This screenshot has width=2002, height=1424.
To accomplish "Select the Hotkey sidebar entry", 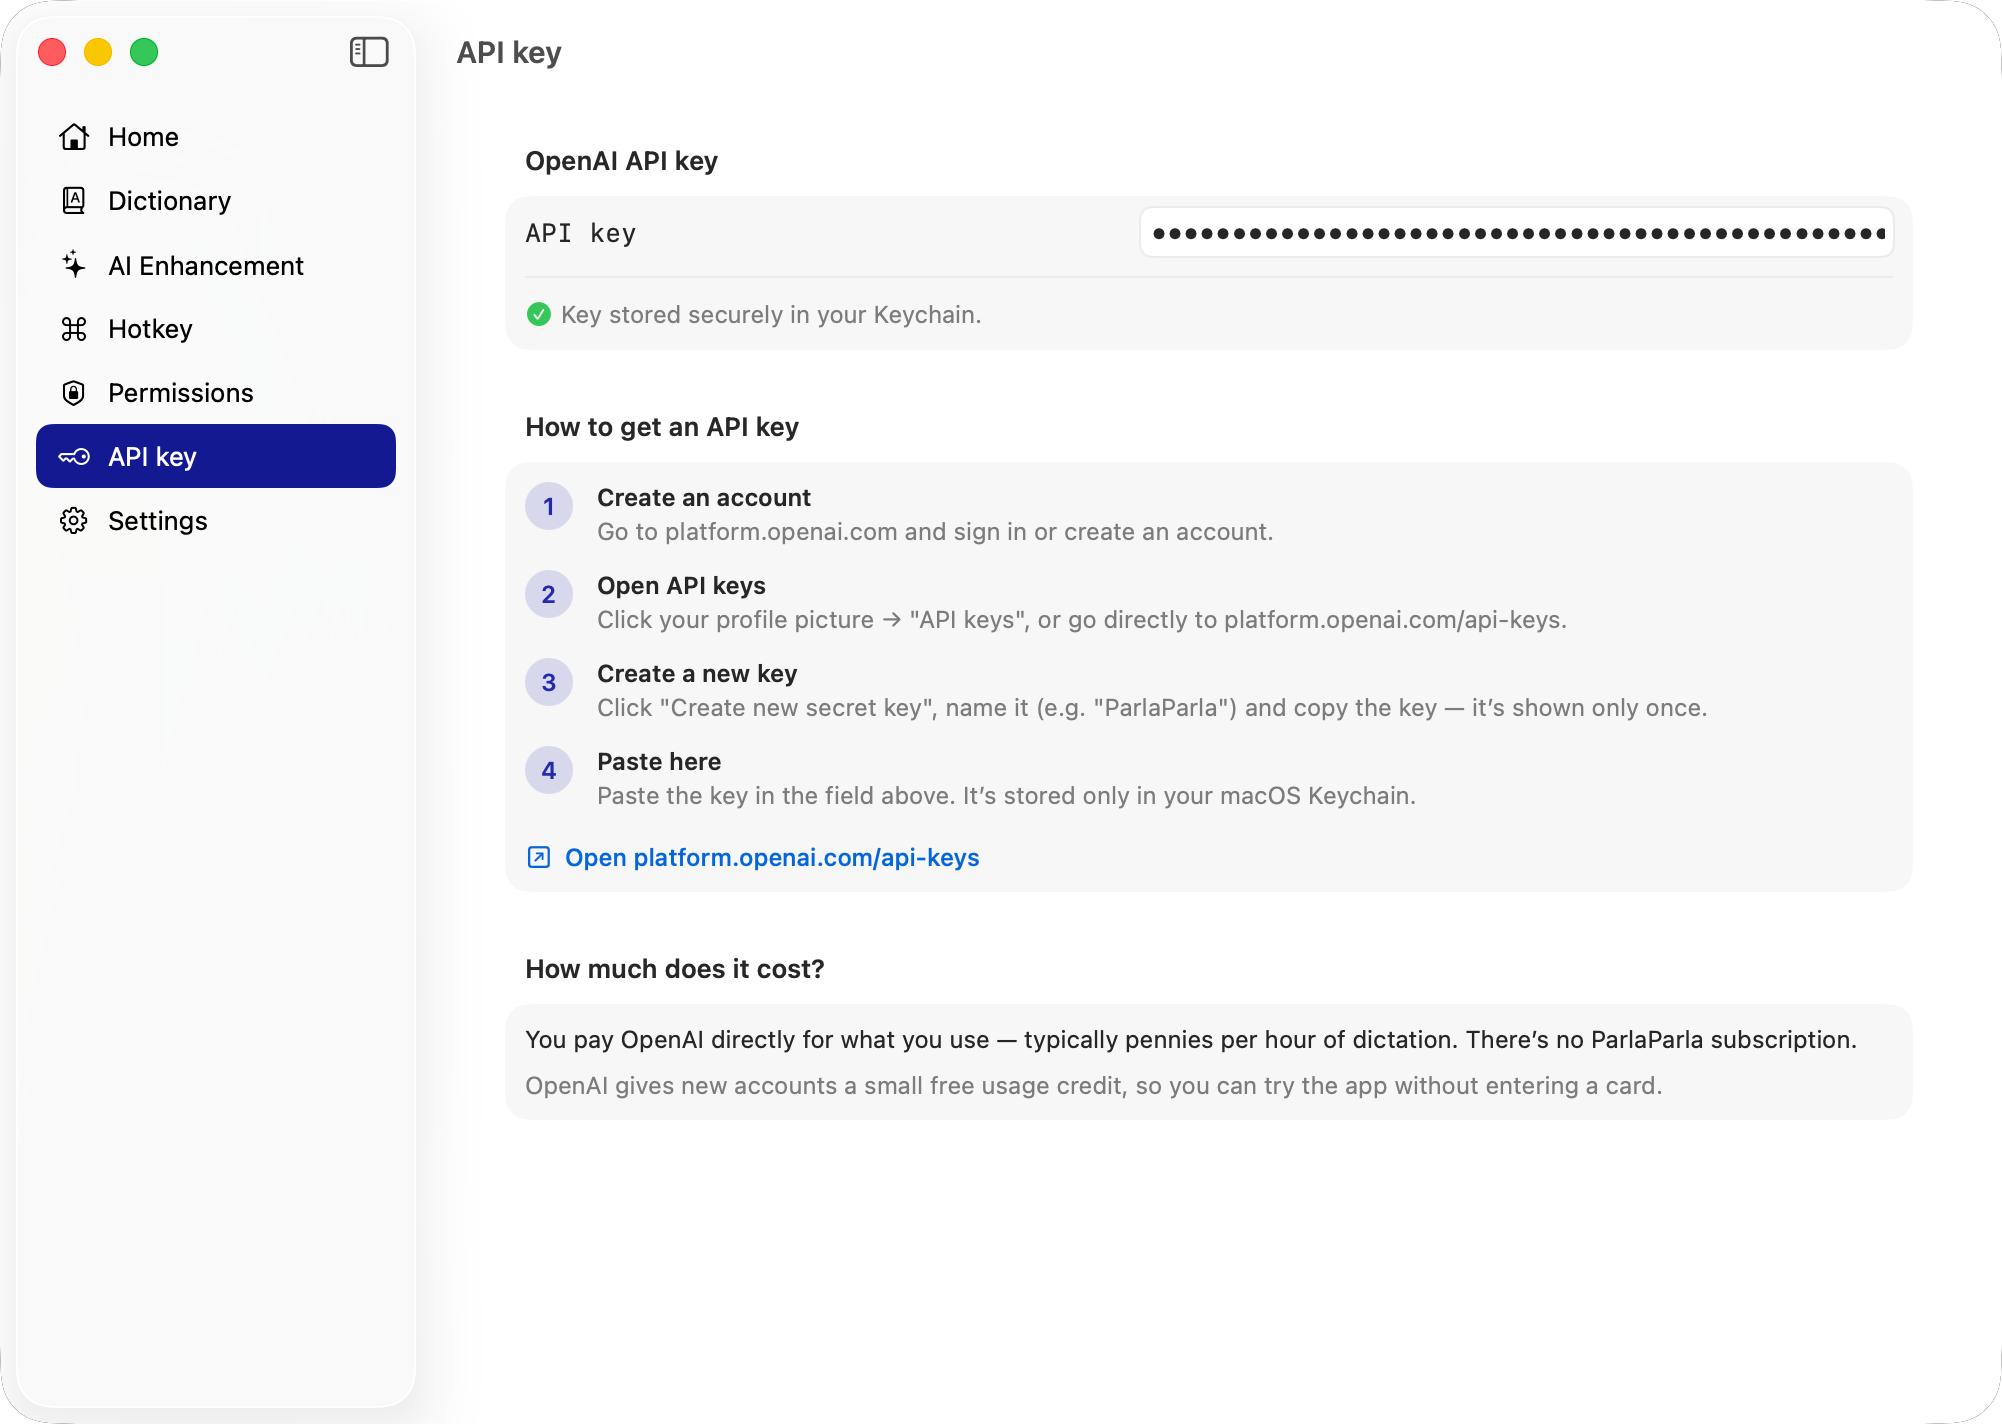I will (x=150, y=329).
